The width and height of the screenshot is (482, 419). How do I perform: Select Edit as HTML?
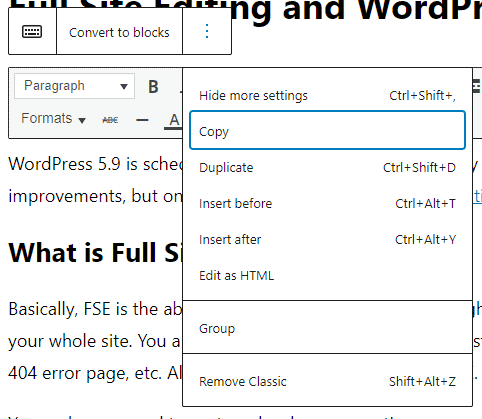pyautogui.click(x=327, y=276)
